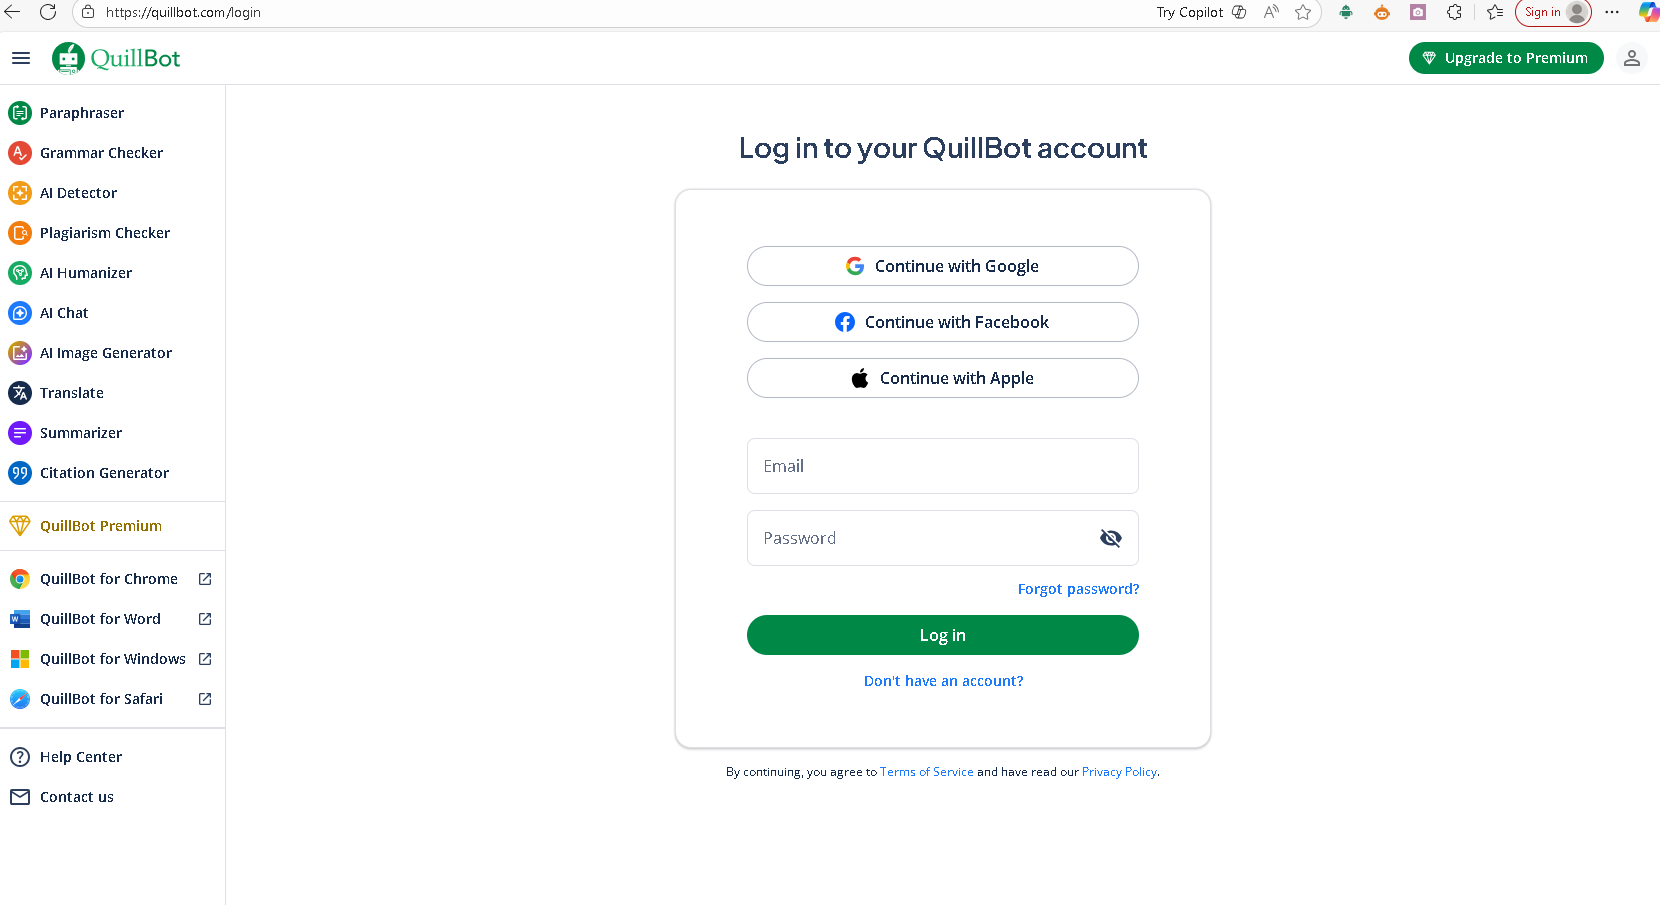Select the Translate tool
The width and height of the screenshot is (1660, 905).
pyautogui.click(x=72, y=393)
